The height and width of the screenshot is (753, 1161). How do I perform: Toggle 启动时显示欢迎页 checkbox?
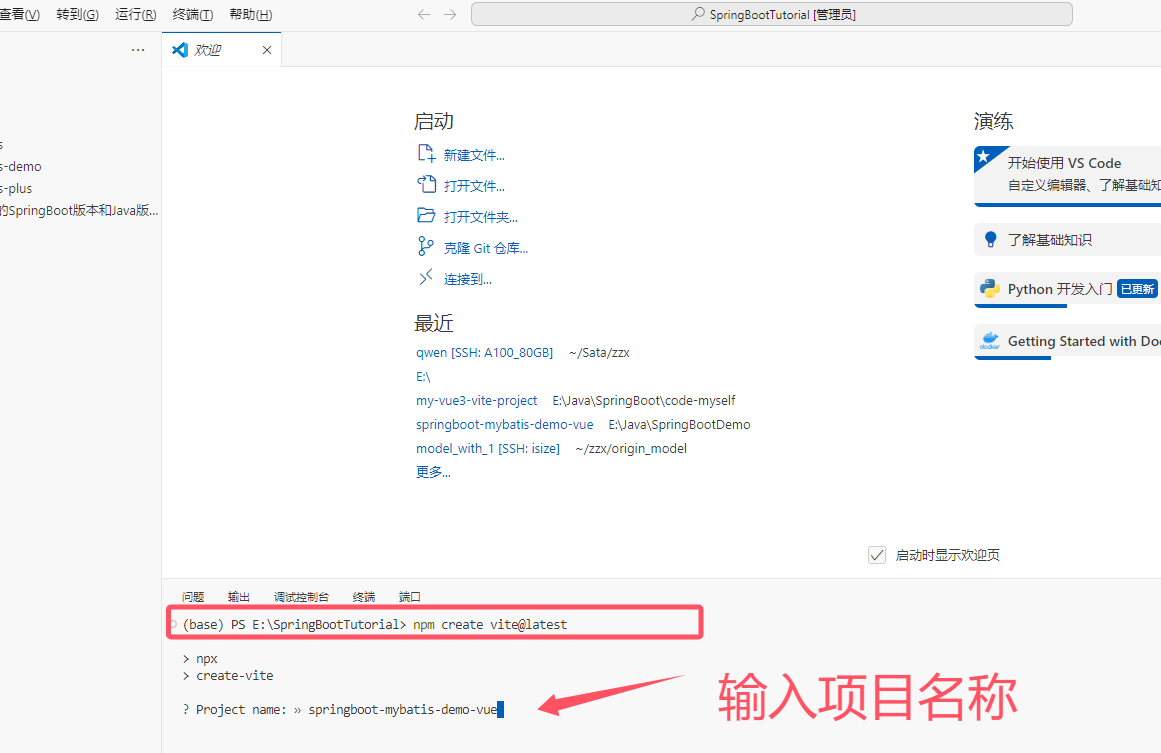point(877,555)
